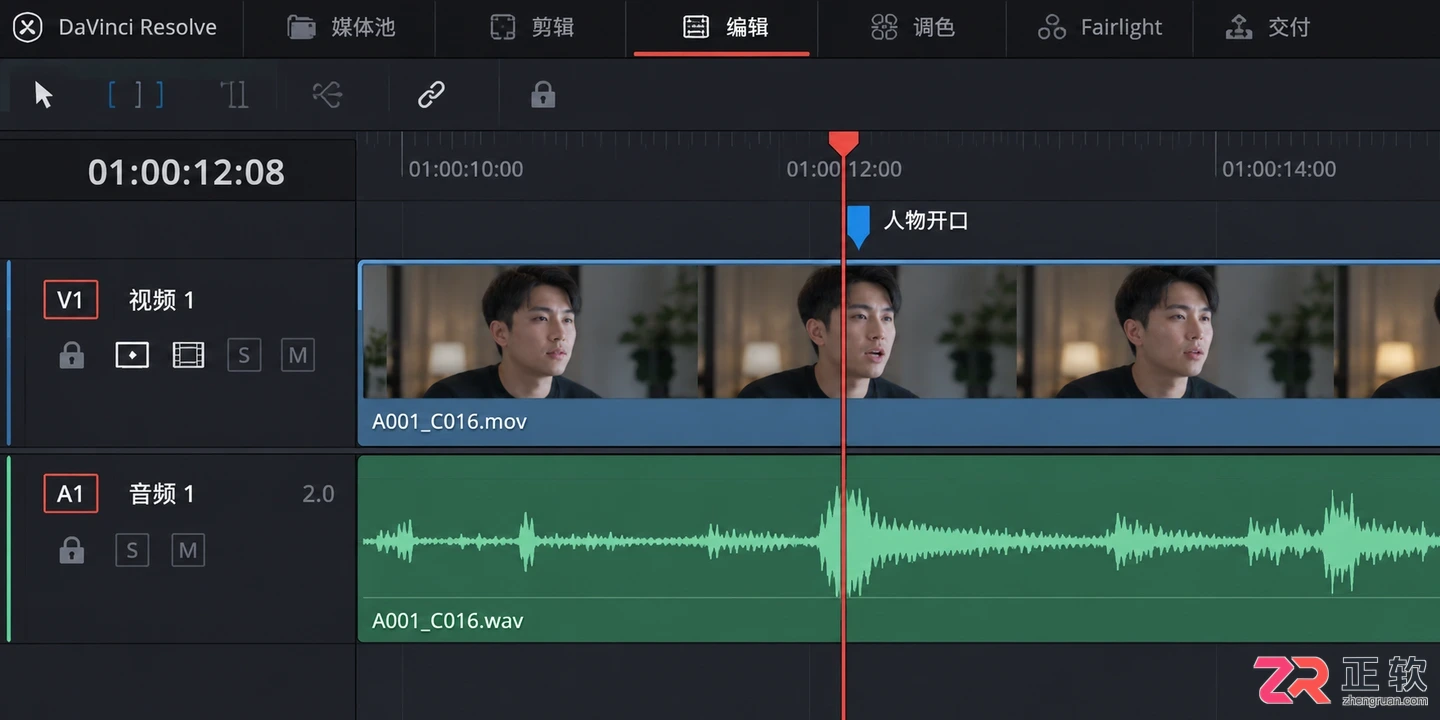Solo the V1 video track
This screenshot has height=720, width=1440.
(x=244, y=355)
